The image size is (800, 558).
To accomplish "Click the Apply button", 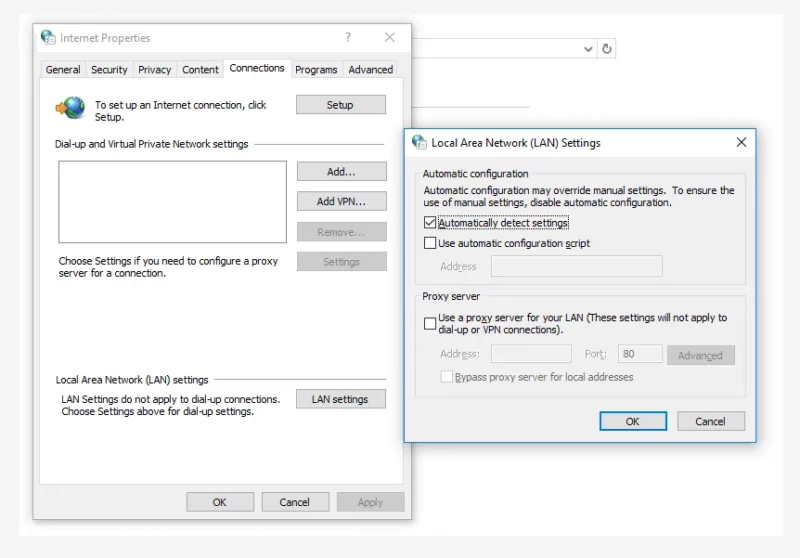I will (x=370, y=502).
